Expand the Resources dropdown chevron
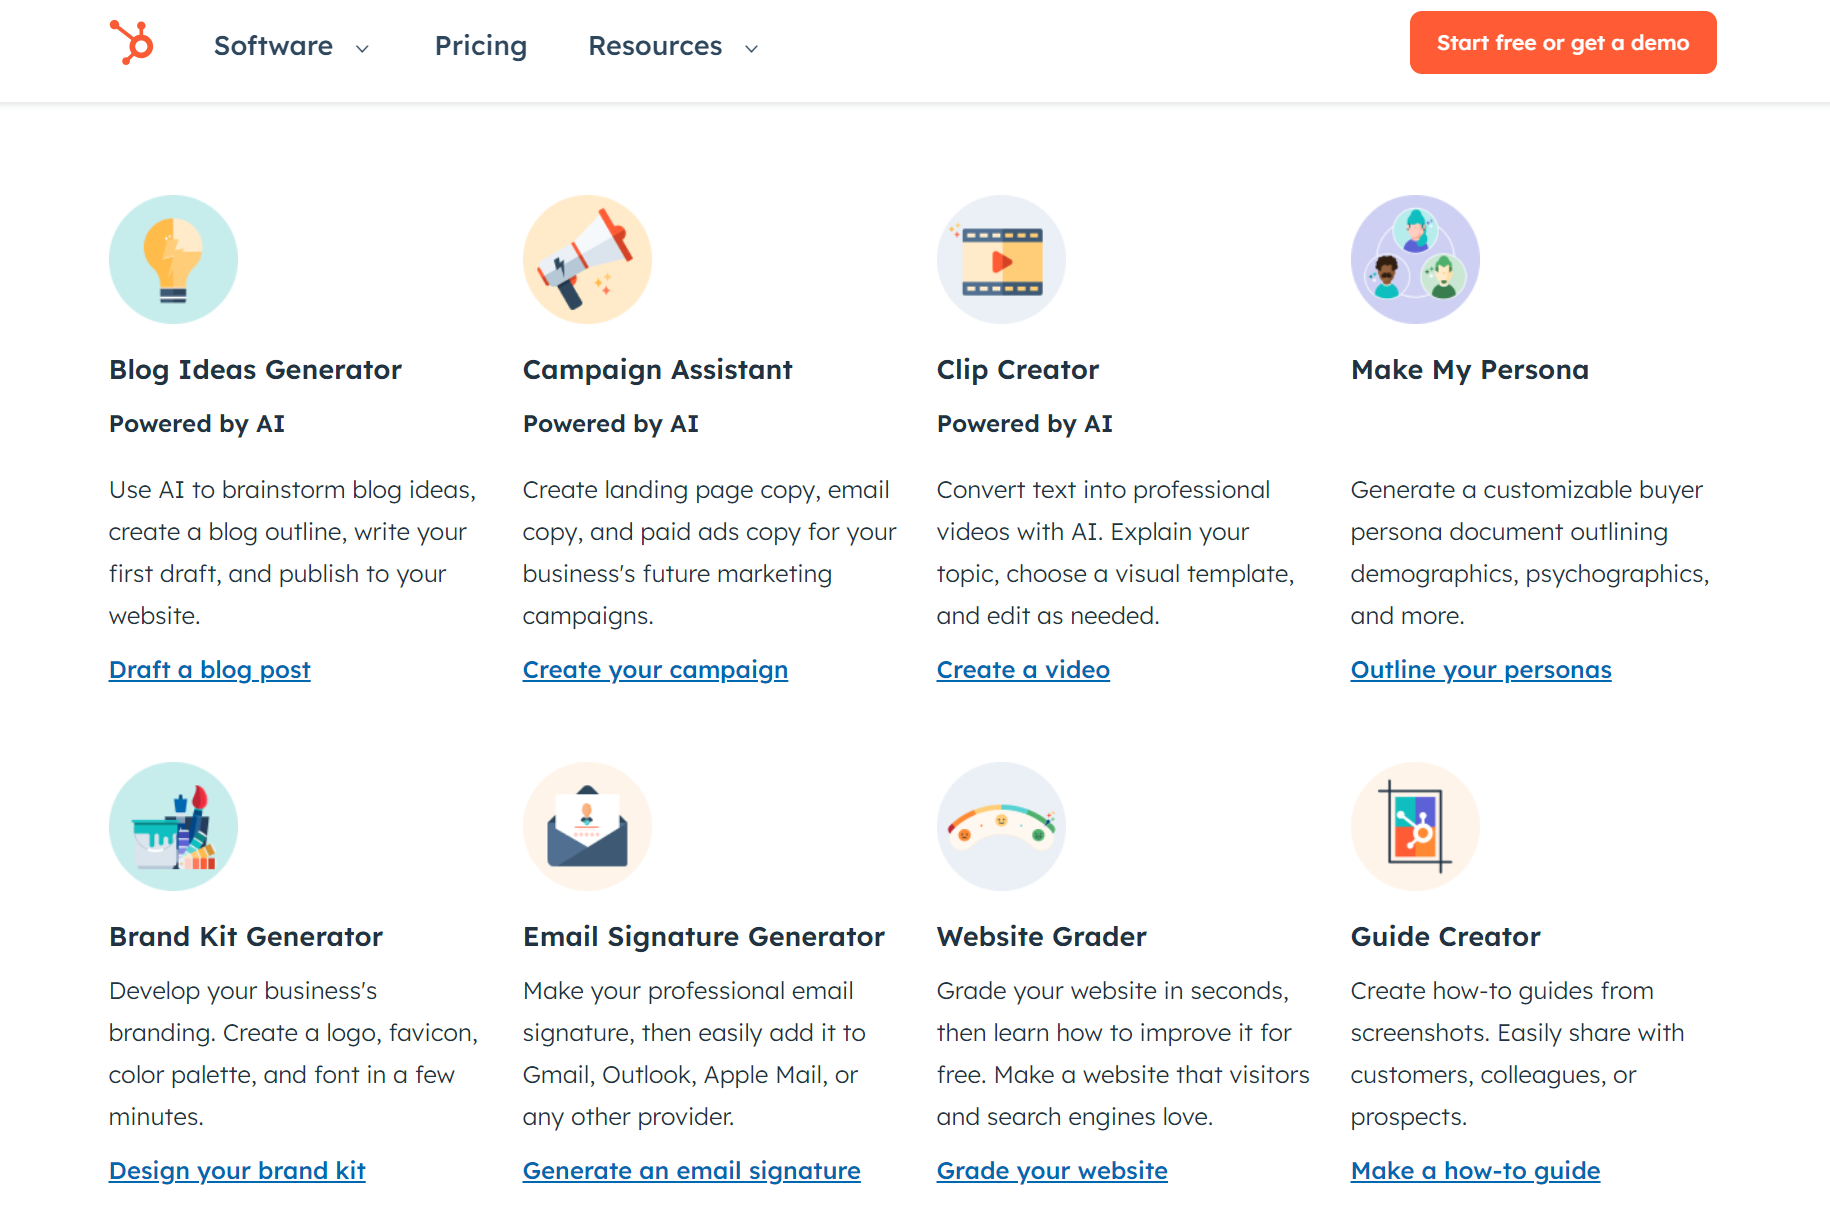Image resolution: width=1830 pixels, height=1210 pixels. [752, 48]
